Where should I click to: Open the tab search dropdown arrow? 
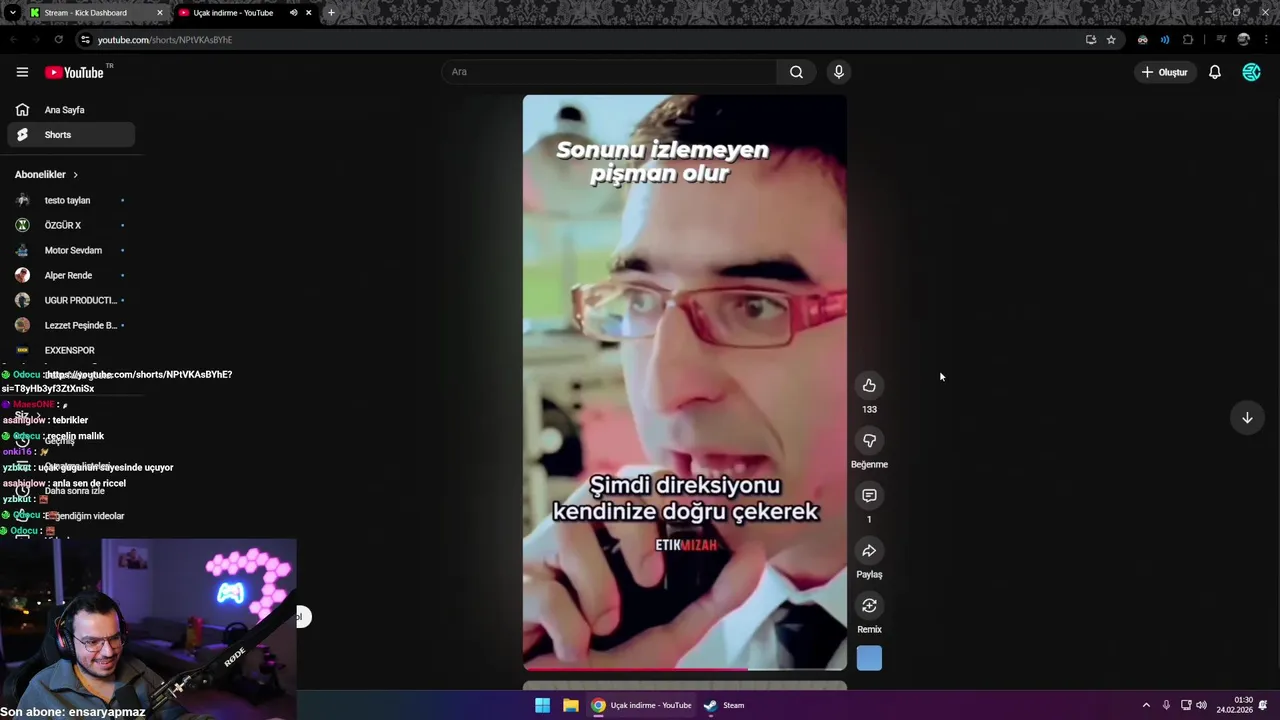tap(13, 13)
